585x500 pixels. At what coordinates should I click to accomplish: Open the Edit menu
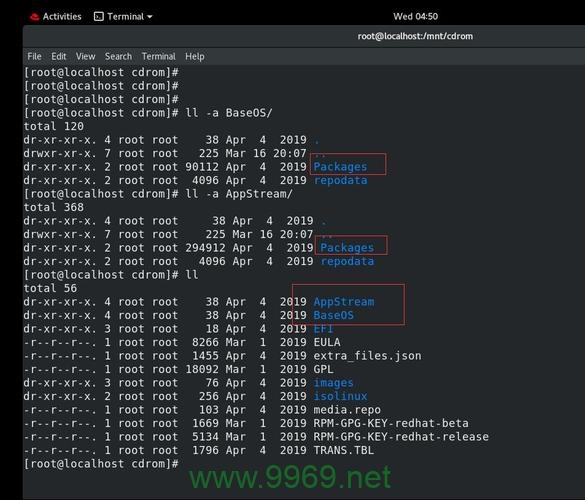59,56
